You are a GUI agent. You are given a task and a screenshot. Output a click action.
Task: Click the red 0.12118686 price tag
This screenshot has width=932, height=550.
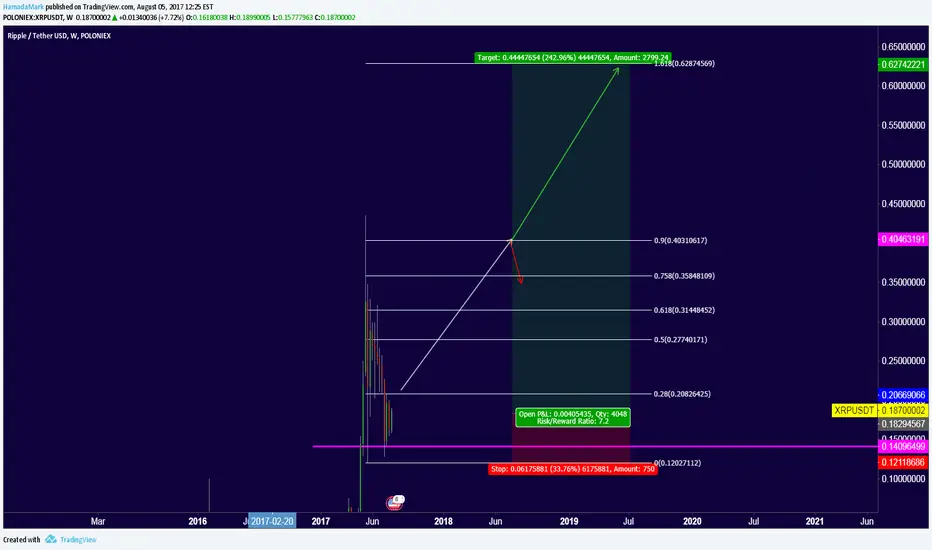point(903,462)
